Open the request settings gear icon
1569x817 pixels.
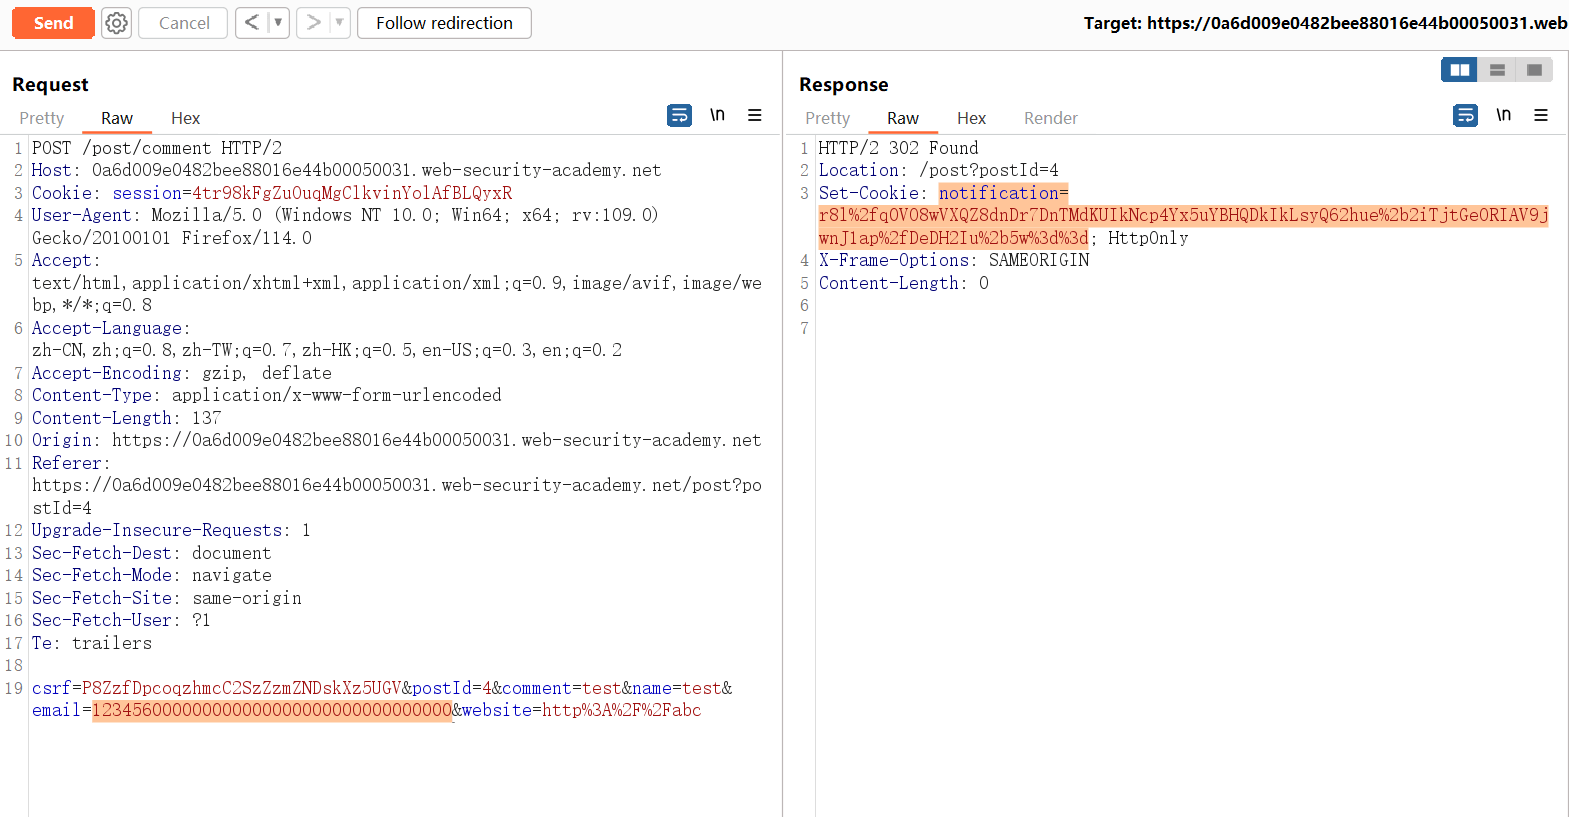(x=117, y=23)
